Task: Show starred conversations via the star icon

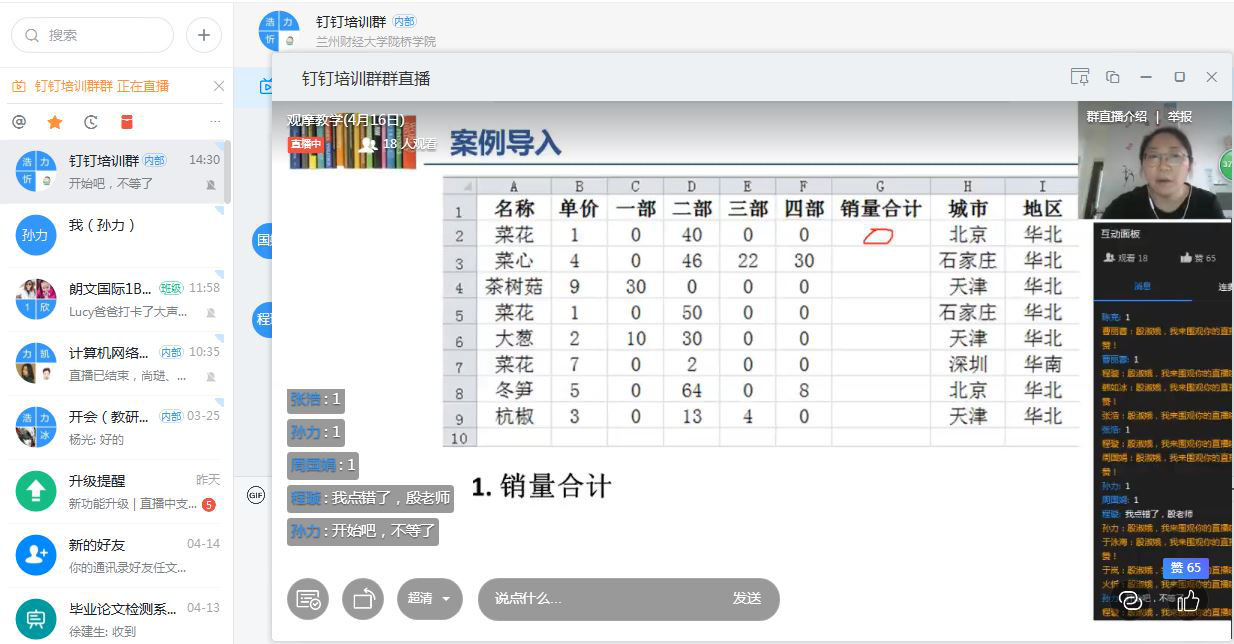Action: (55, 122)
